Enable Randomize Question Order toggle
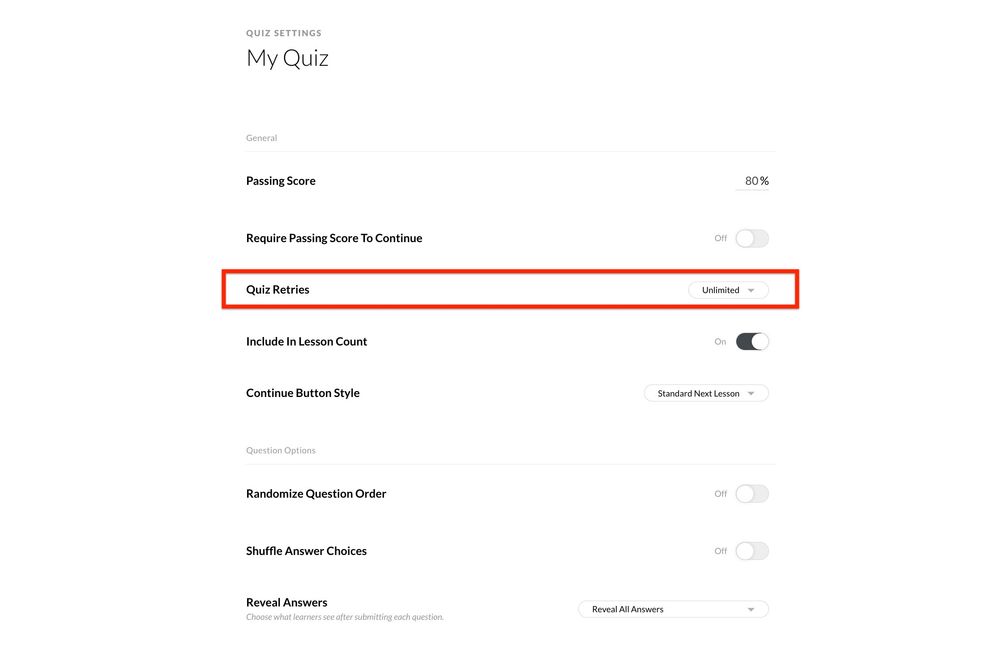Image resolution: width=999 pixels, height=657 pixels. coord(752,494)
